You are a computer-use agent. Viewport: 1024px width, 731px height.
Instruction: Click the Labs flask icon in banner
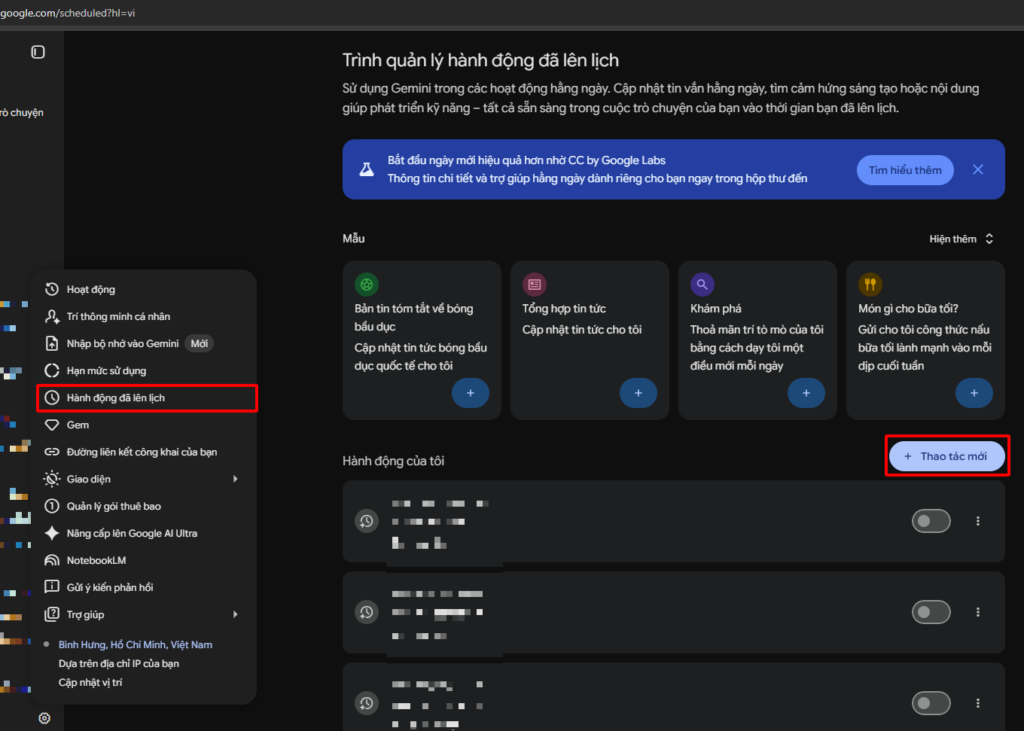[367, 169]
